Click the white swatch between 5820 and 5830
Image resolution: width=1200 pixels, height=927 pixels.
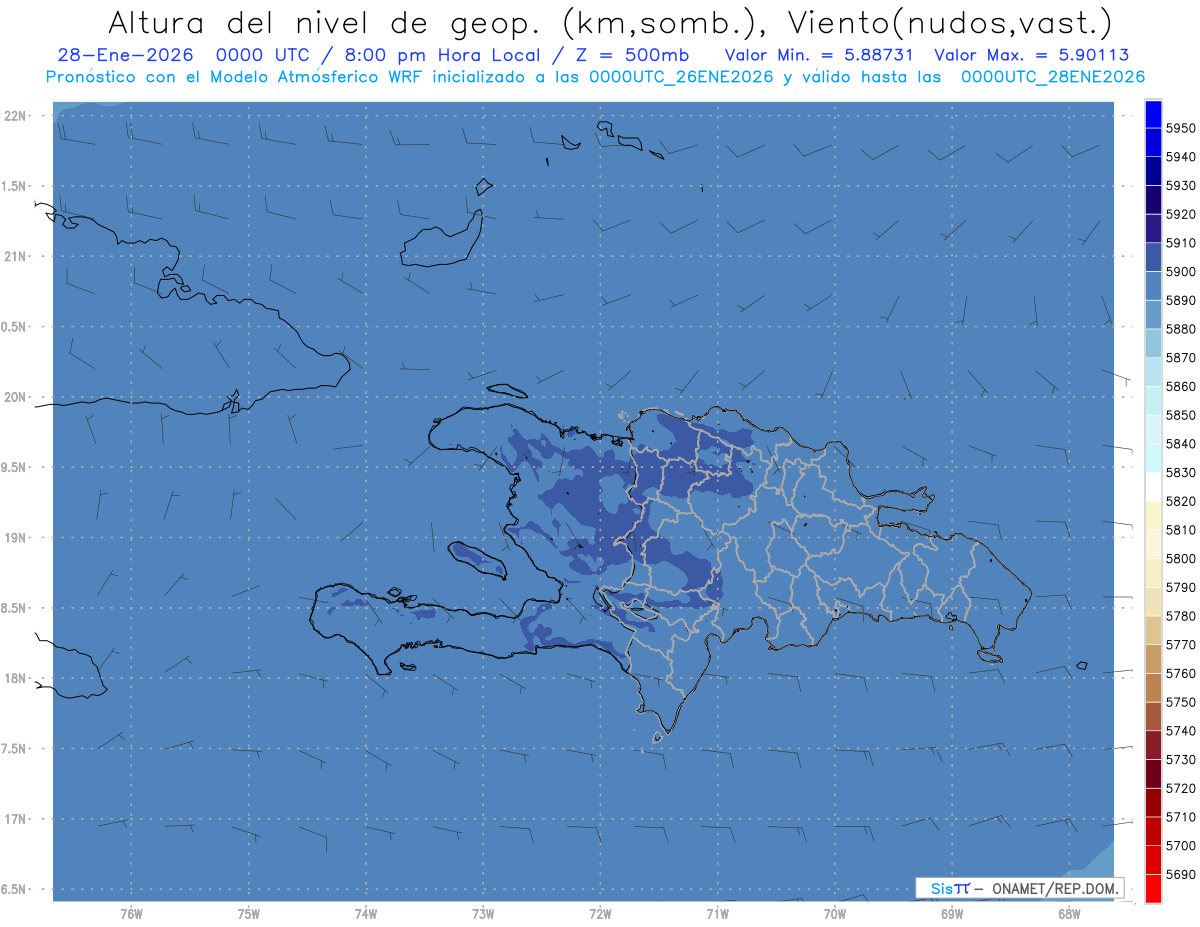[x=1153, y=487]
